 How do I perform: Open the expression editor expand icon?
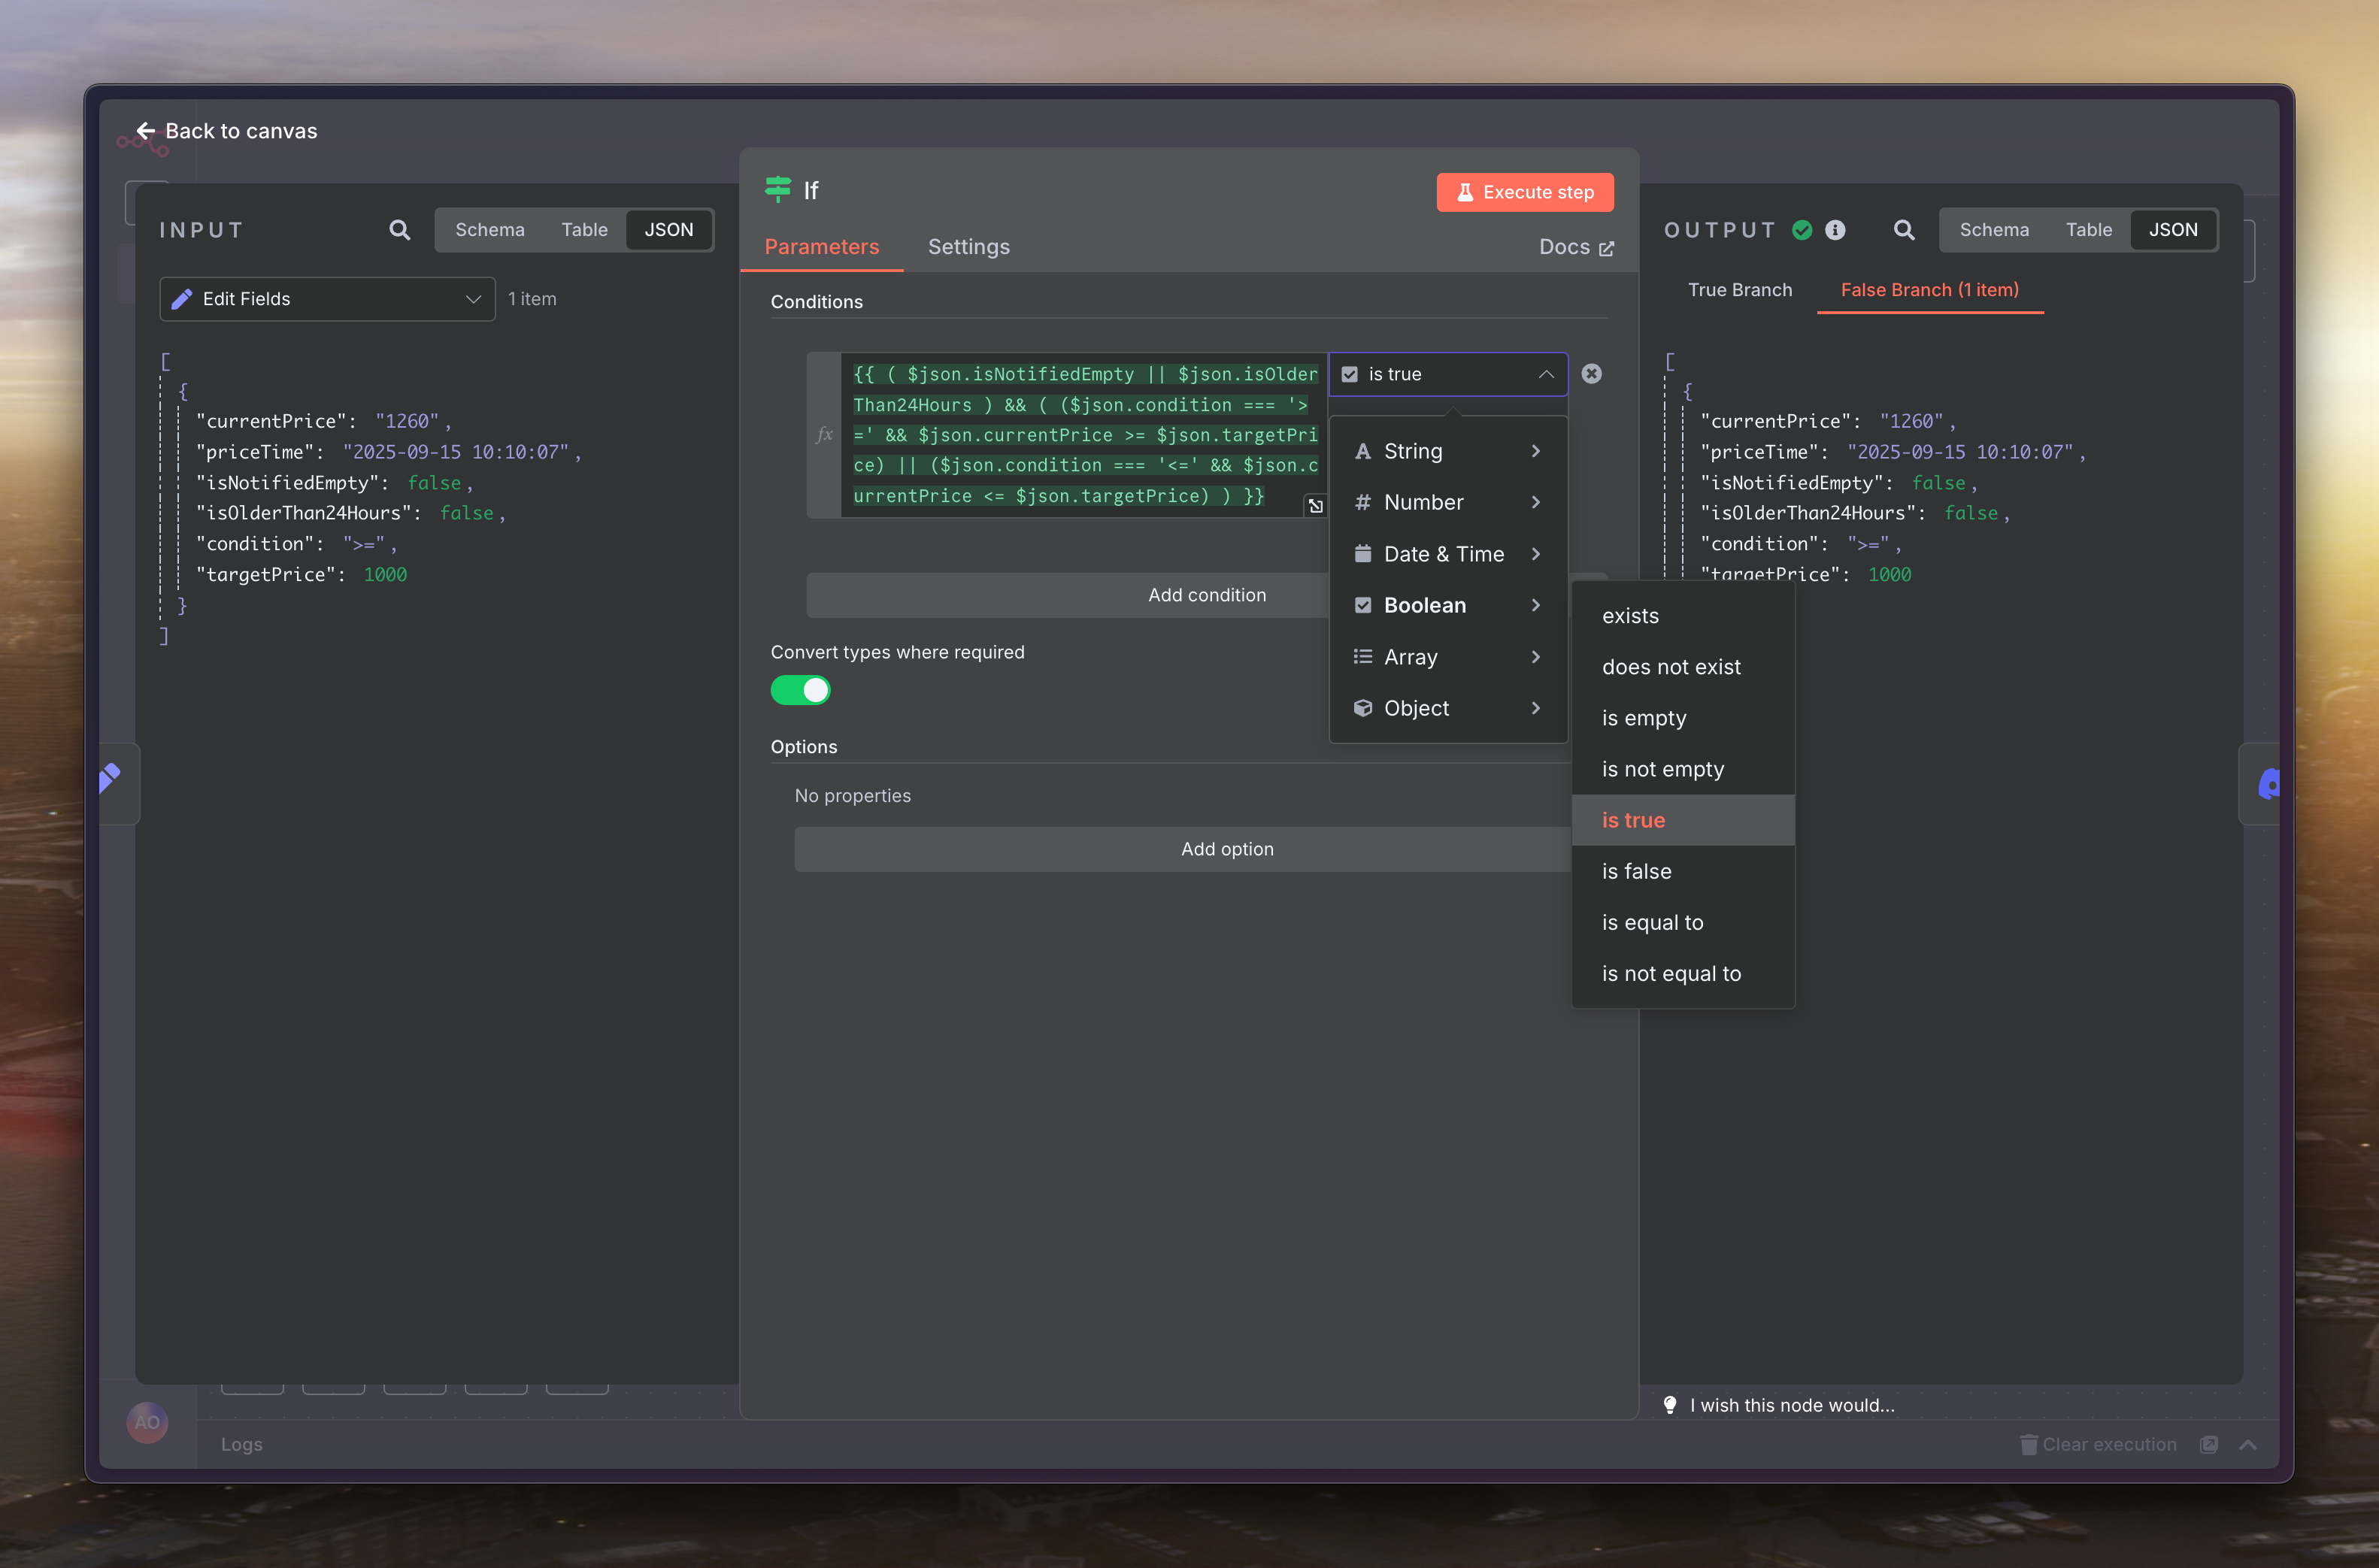coord(1315,506)
